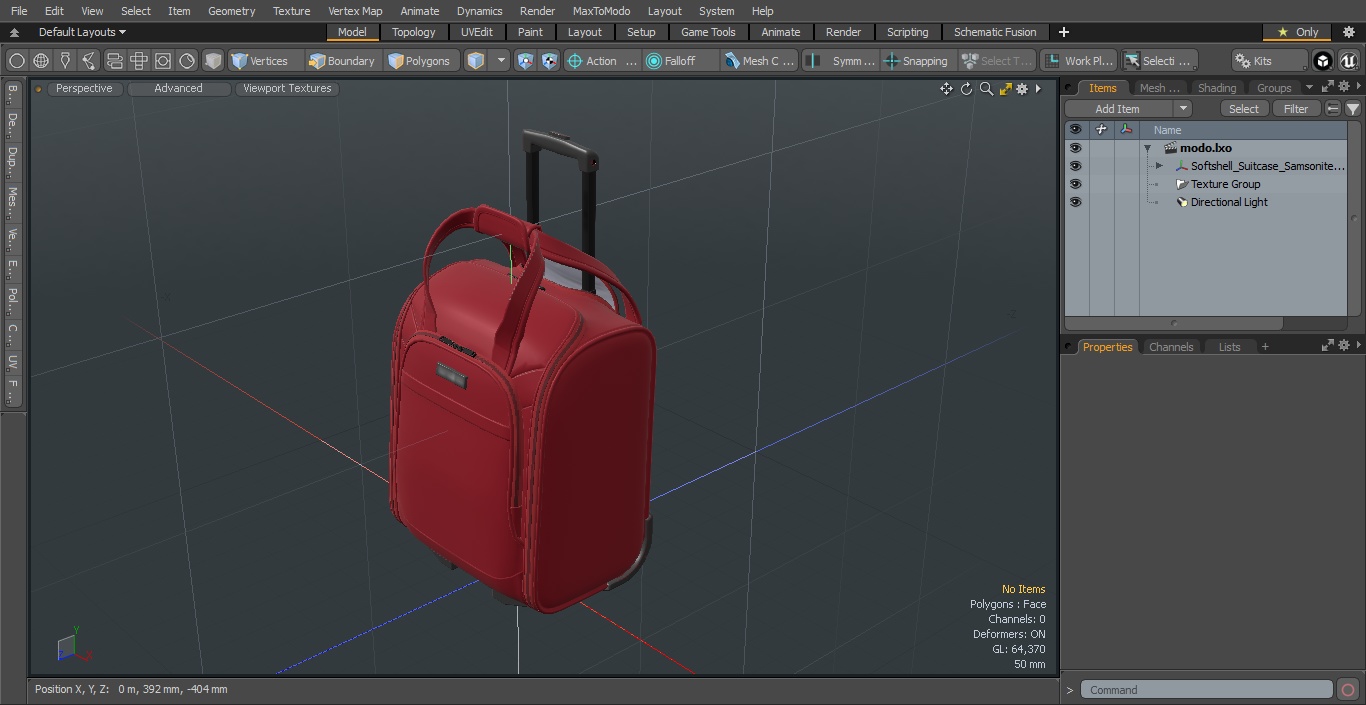This screenshot has height=705, width=1366.
Task: Click the grey cube item mode icon
Action: (213, 61)
